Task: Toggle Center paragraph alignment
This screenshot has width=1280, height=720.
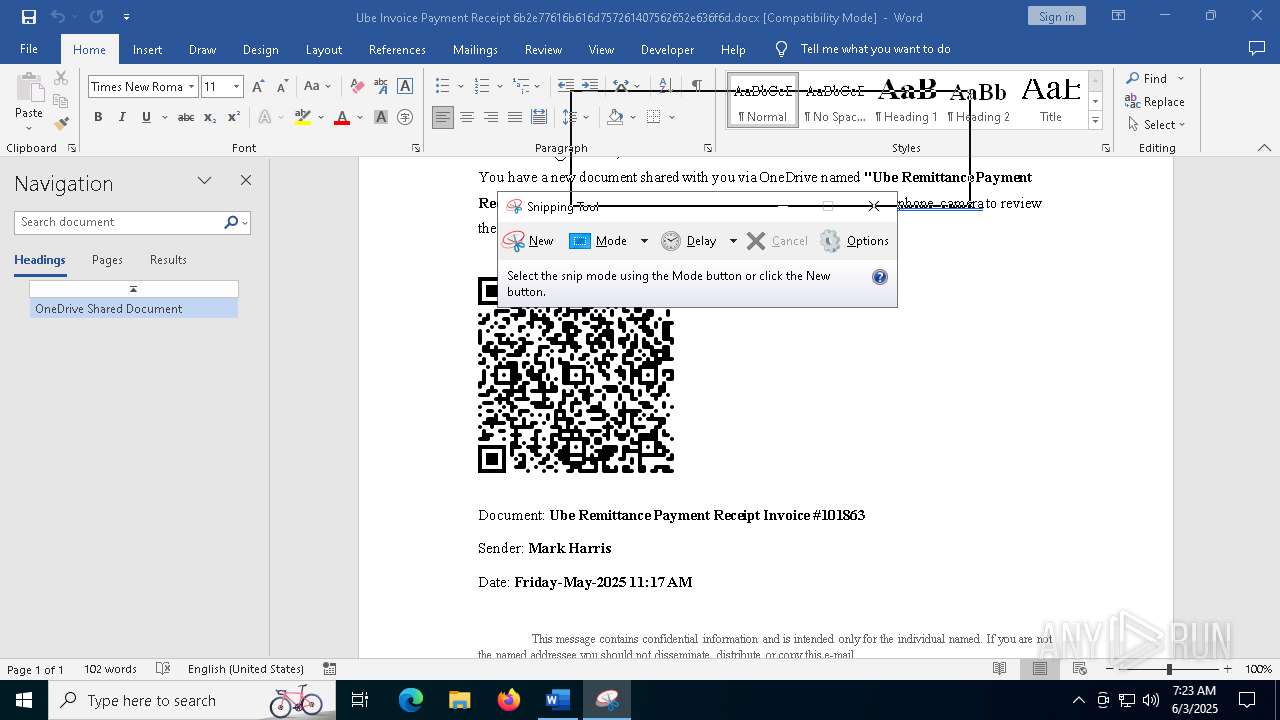Action: click(467, 117)
